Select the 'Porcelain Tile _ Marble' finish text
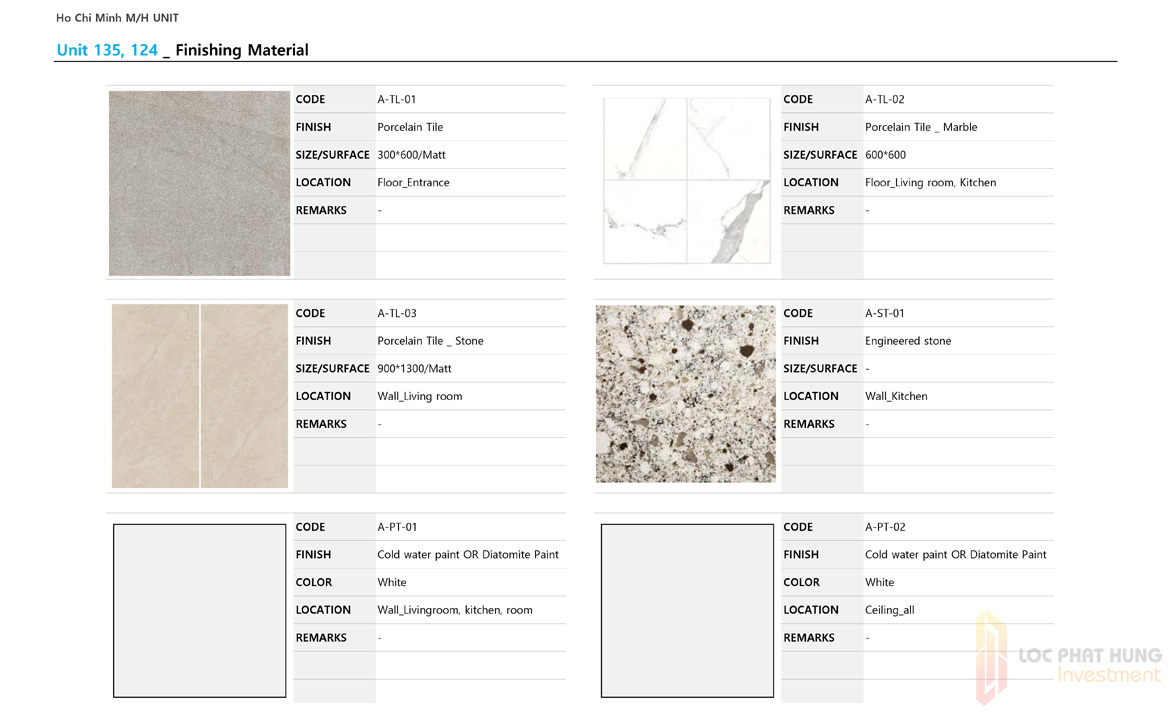 pyautogui.click(x=920, y=127)
